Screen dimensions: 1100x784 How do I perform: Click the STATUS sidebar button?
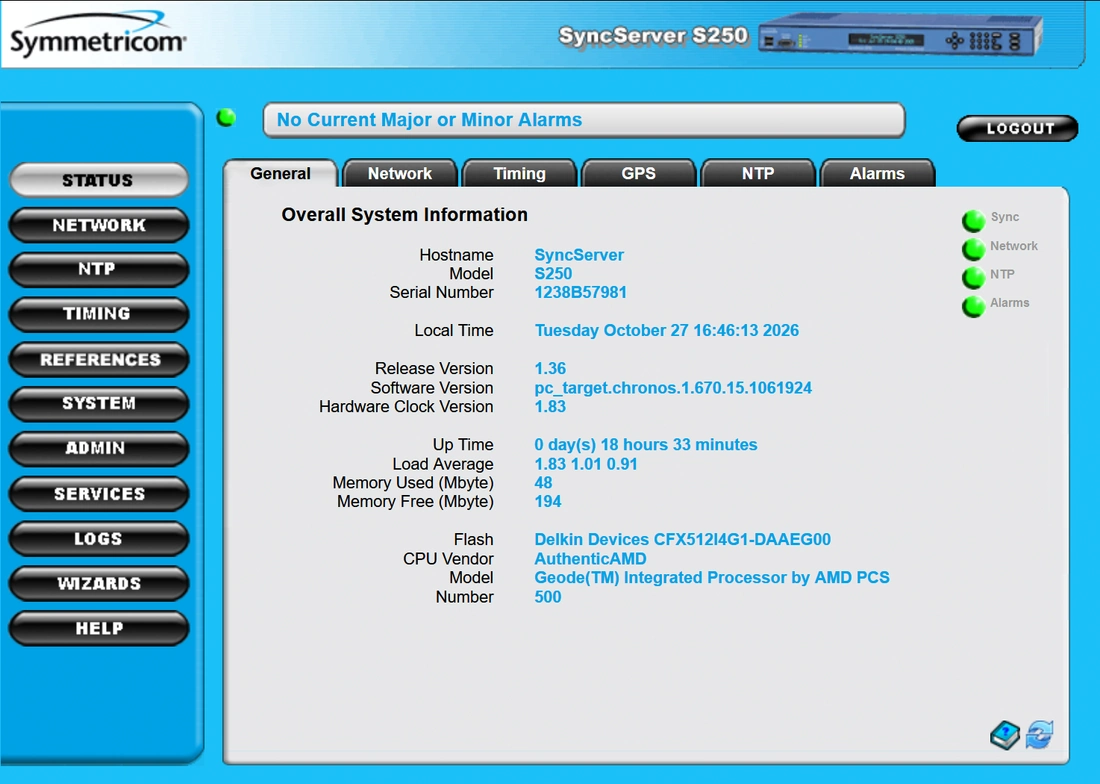pyautogui.click(x=98, y=180)
